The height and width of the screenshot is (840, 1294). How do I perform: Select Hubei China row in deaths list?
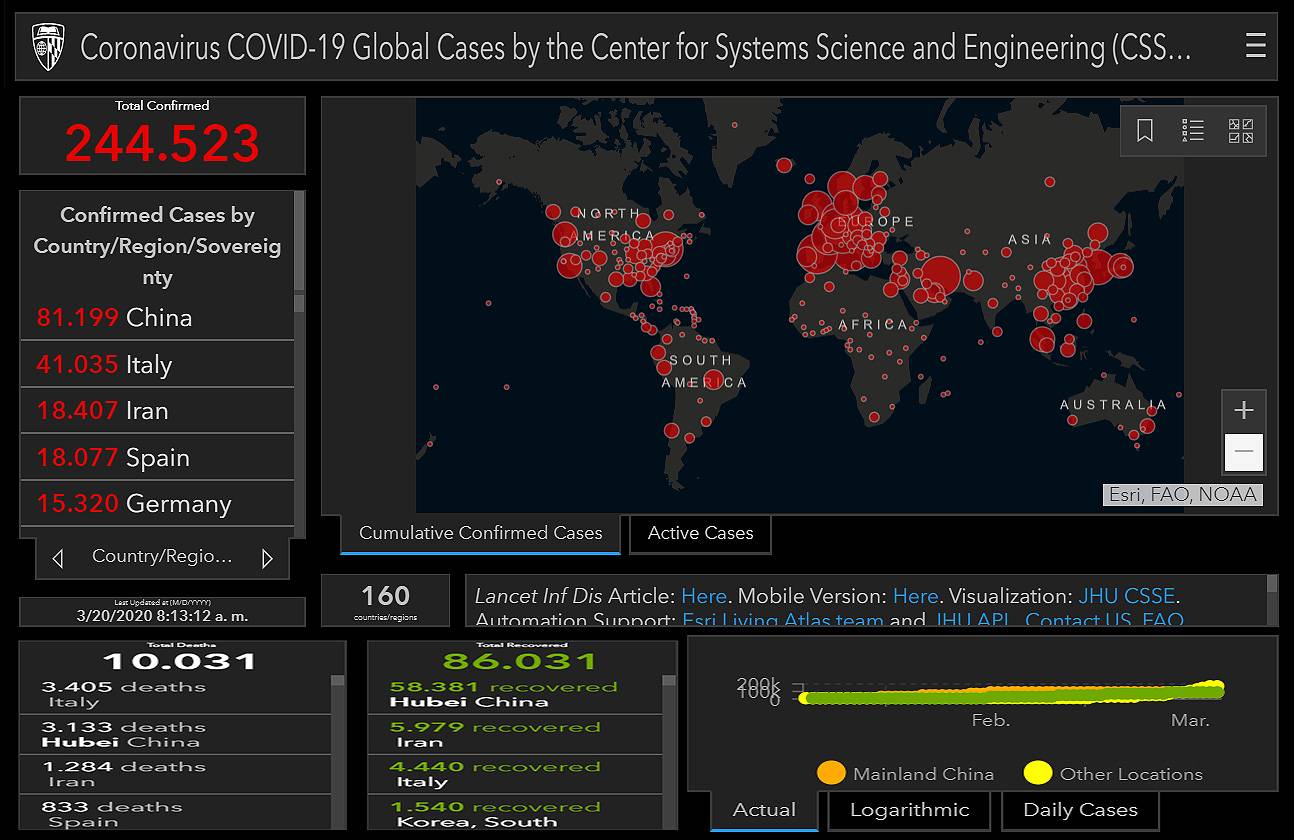pyautogui.click(x=175, y=734)
